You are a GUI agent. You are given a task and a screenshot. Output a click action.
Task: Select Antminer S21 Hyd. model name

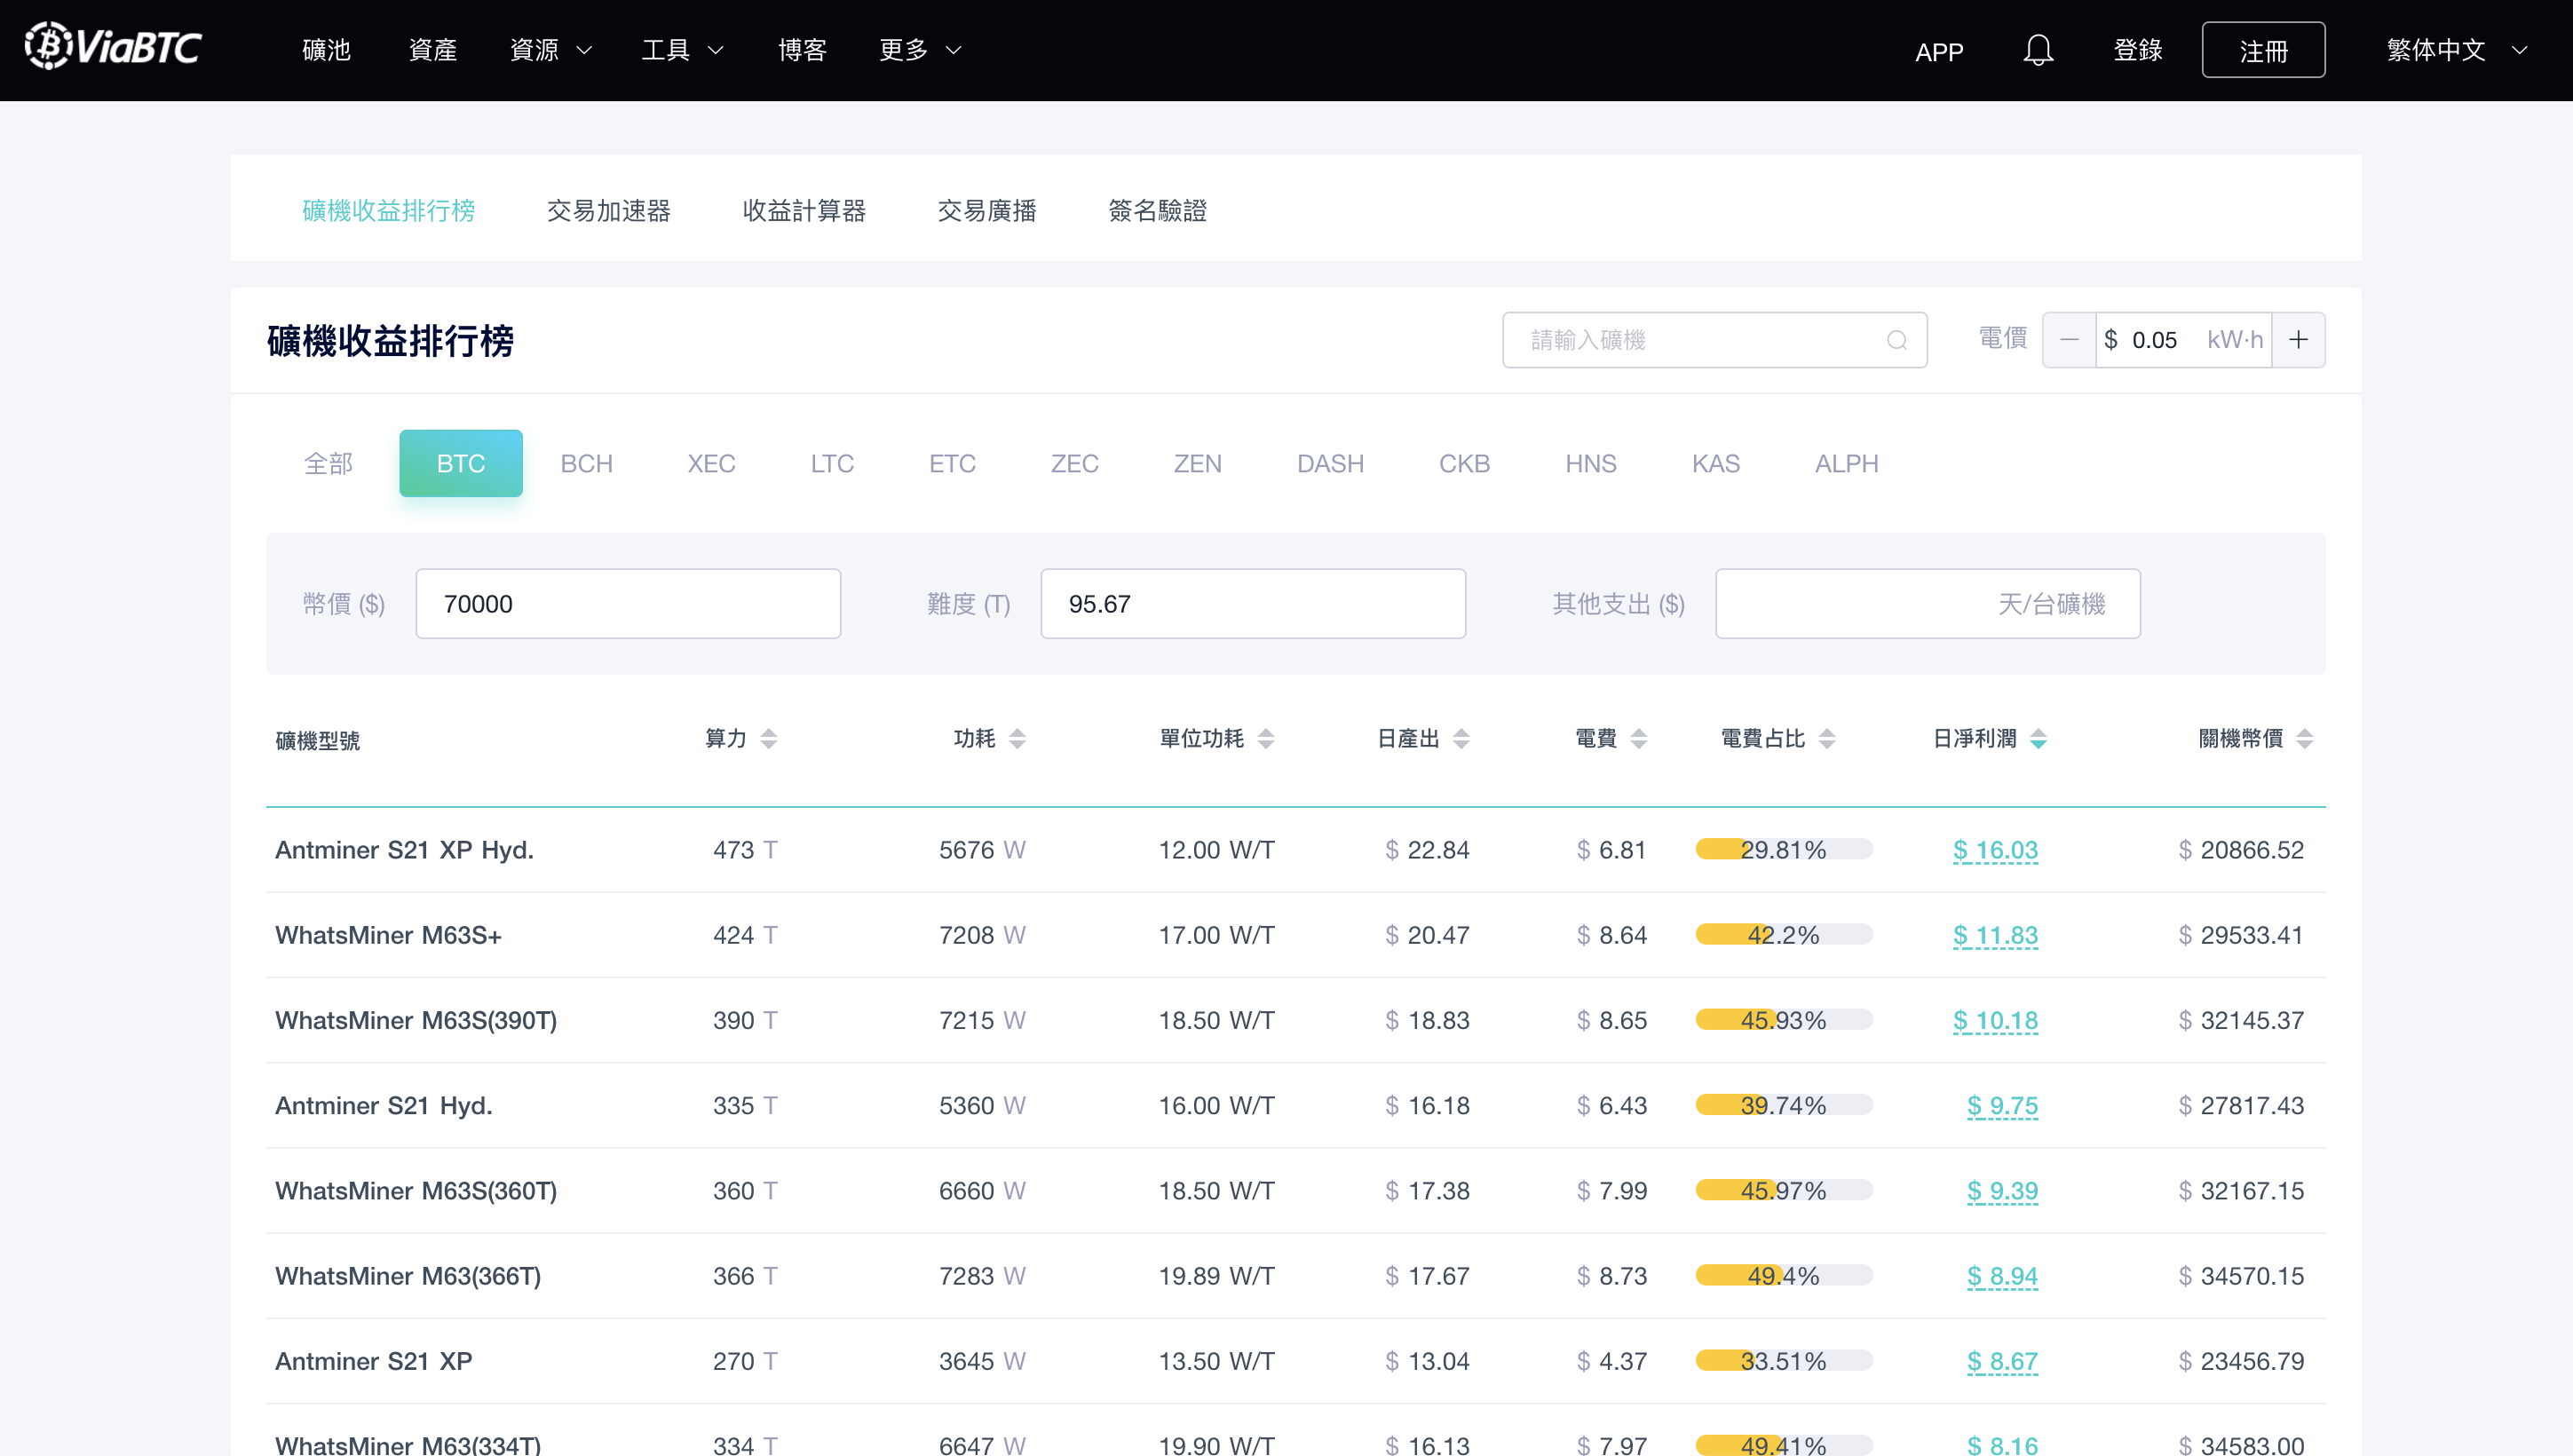(x=384, y=1105)
